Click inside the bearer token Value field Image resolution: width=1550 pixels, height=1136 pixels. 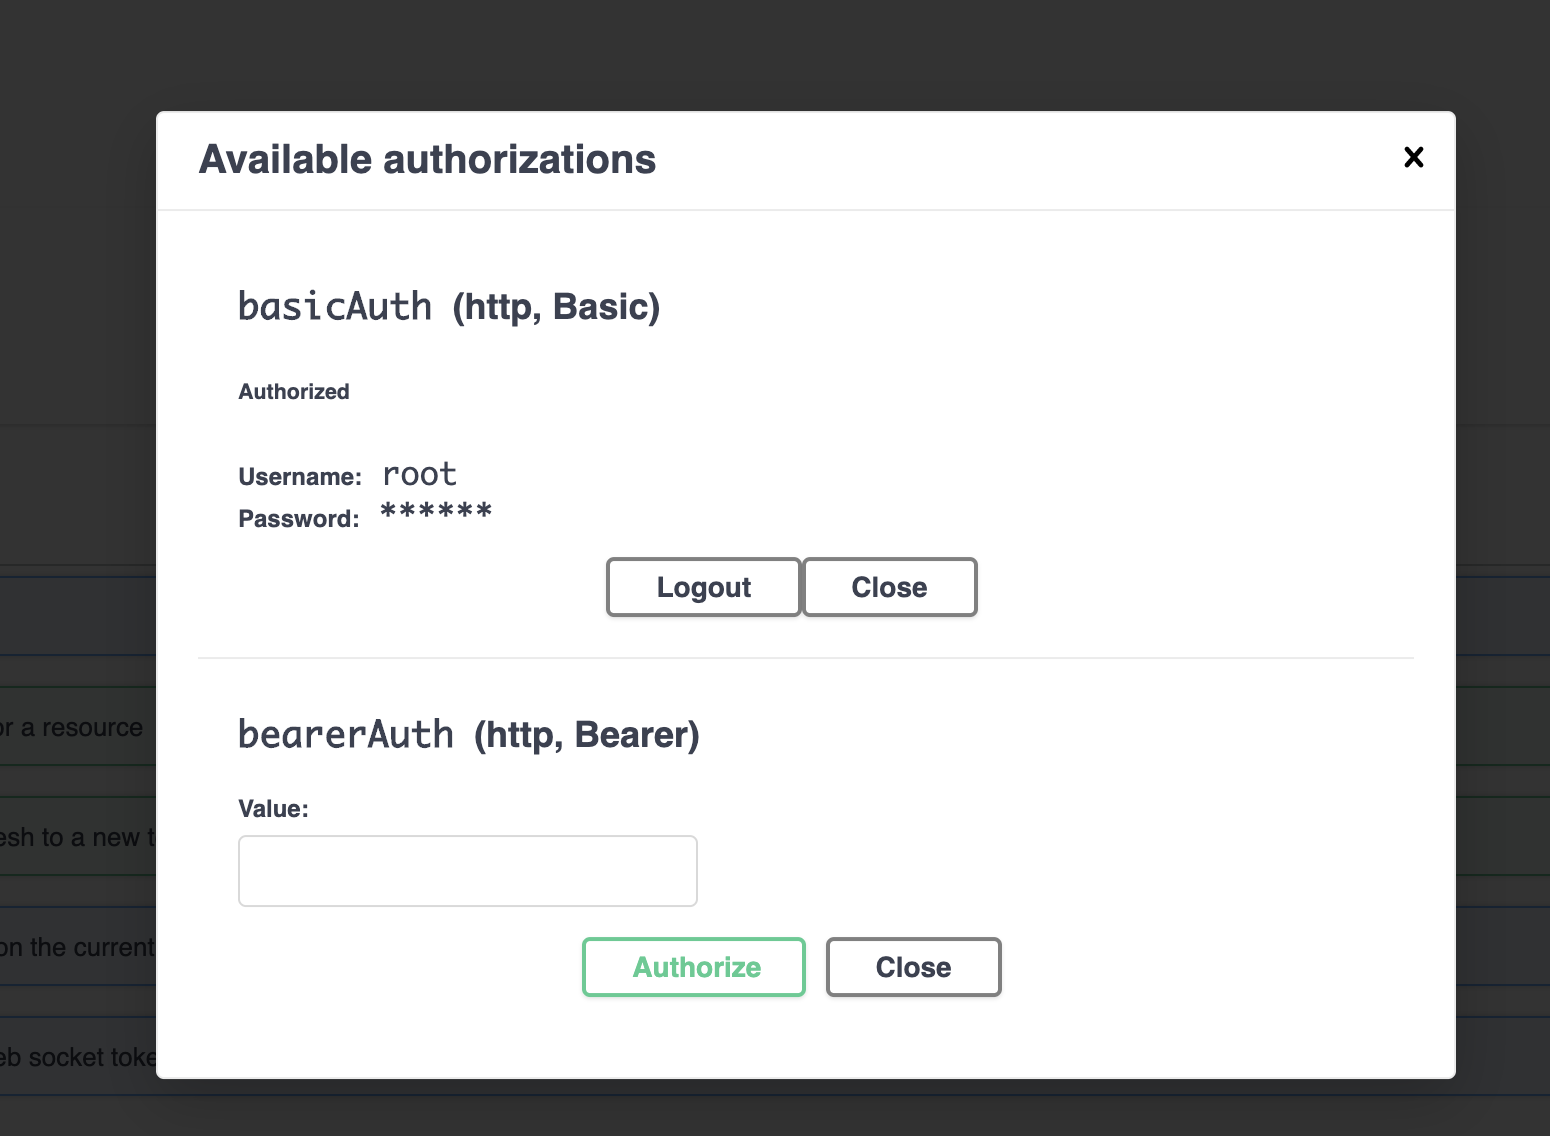click(x=467, y=871)
